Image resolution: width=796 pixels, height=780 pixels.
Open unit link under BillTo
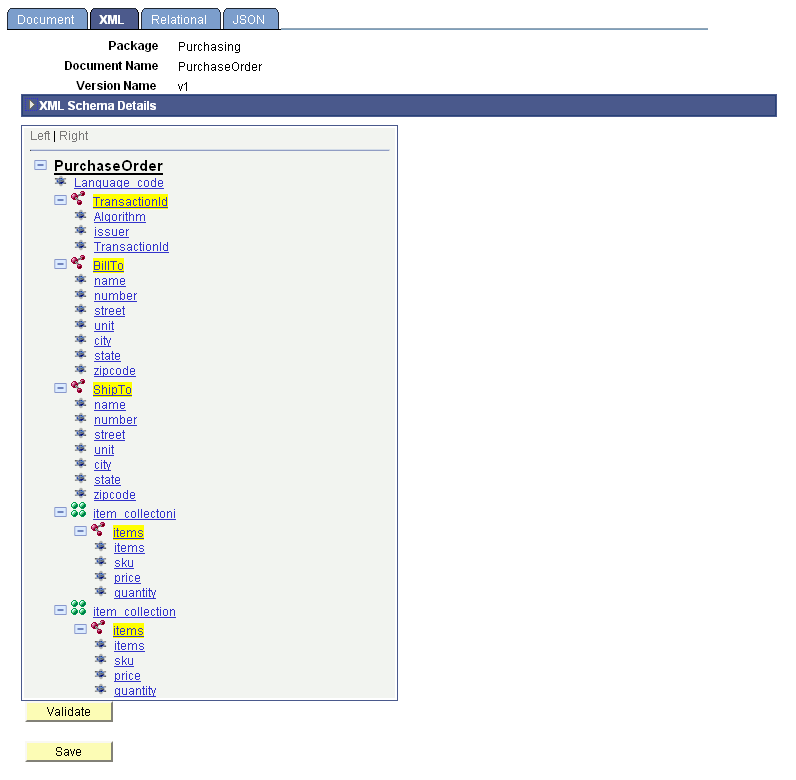point(104,326)
